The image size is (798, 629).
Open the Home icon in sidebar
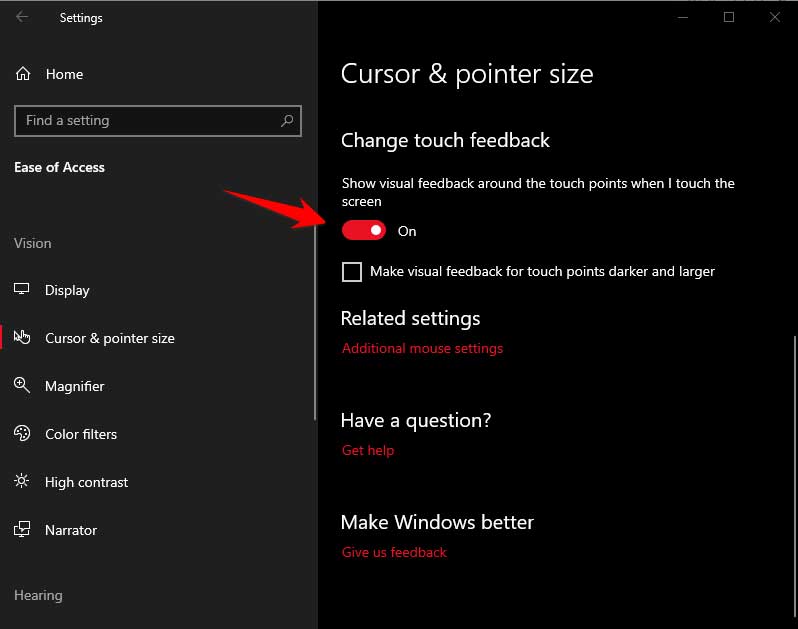coord(23,74)
